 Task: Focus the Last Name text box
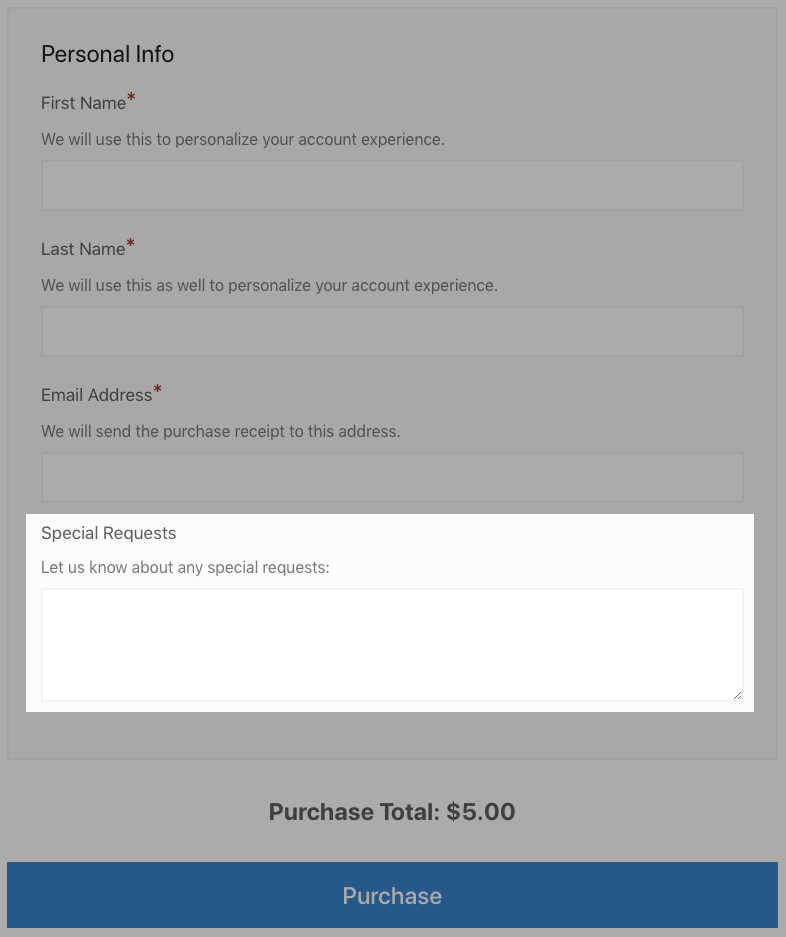click(392, 332)
